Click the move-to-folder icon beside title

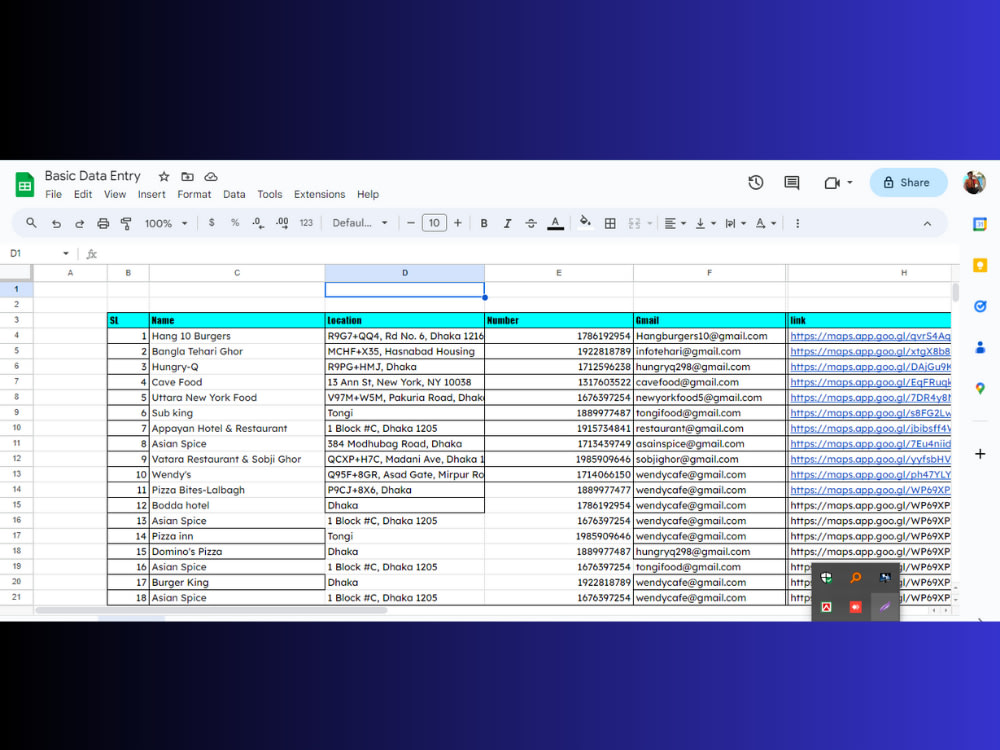point(188,177)
